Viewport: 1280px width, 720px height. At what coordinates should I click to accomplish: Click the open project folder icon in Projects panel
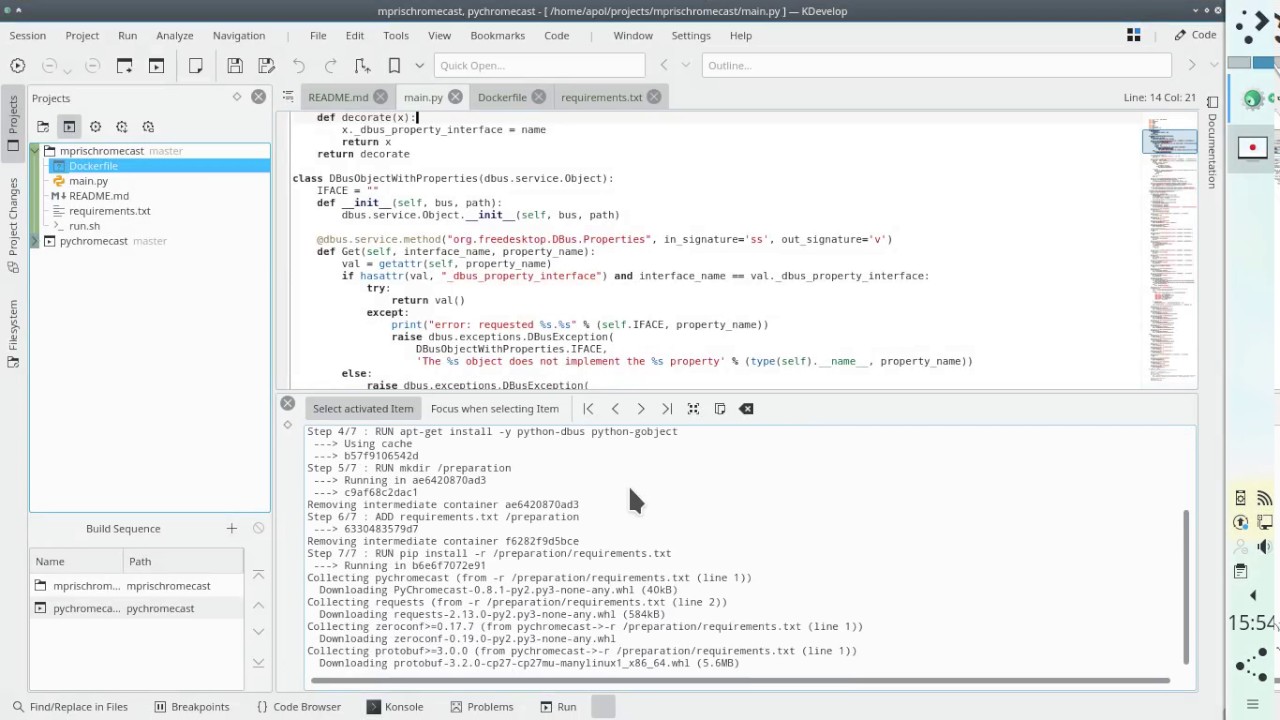[43, 127]
